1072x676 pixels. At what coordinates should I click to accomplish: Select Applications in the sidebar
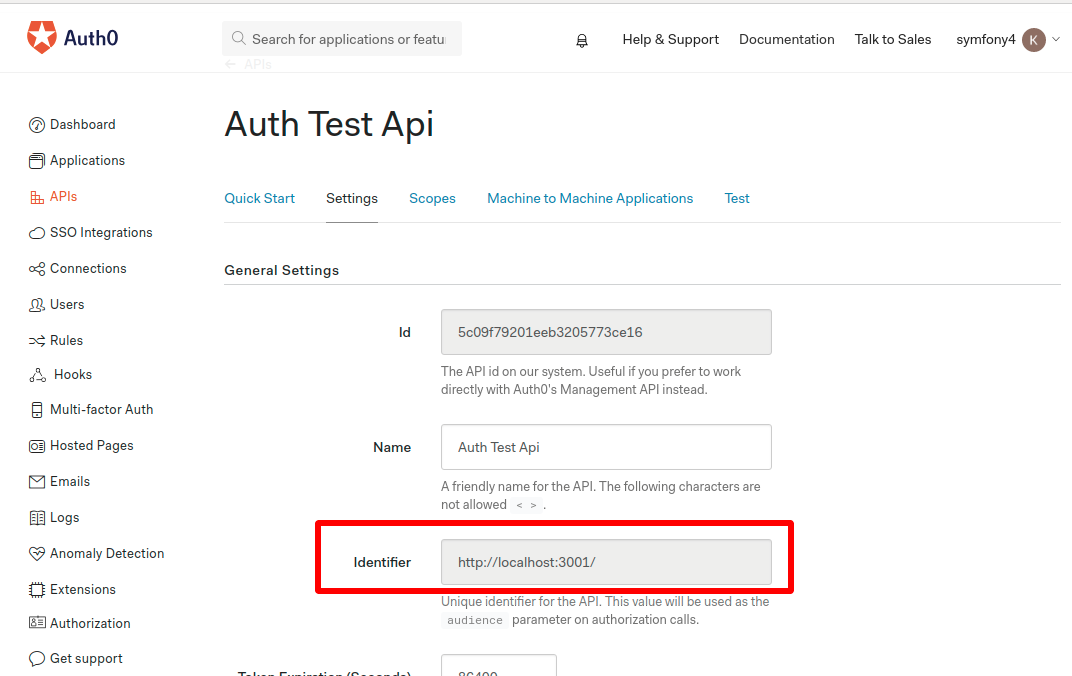[87, 160]
